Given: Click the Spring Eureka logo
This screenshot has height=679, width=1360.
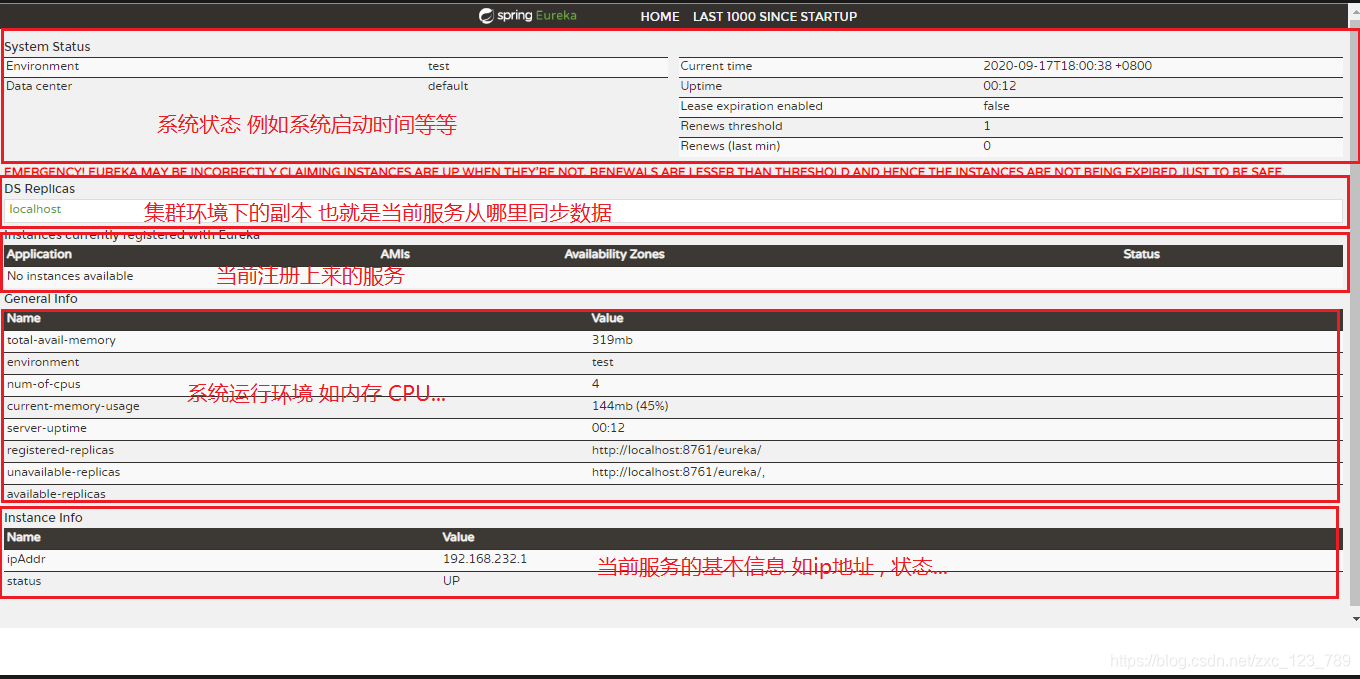Looking at the screenshot, I should tap(528, 16).
